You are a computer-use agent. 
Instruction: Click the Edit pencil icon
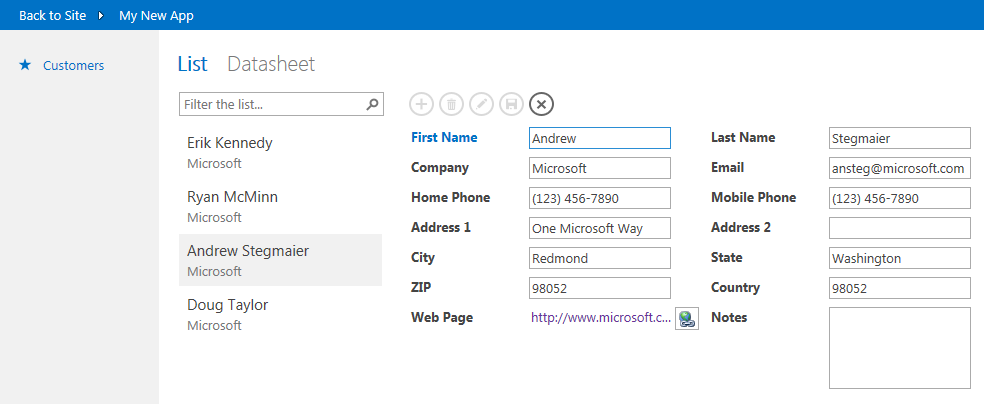pyautogui.click(x=481, y=104)
